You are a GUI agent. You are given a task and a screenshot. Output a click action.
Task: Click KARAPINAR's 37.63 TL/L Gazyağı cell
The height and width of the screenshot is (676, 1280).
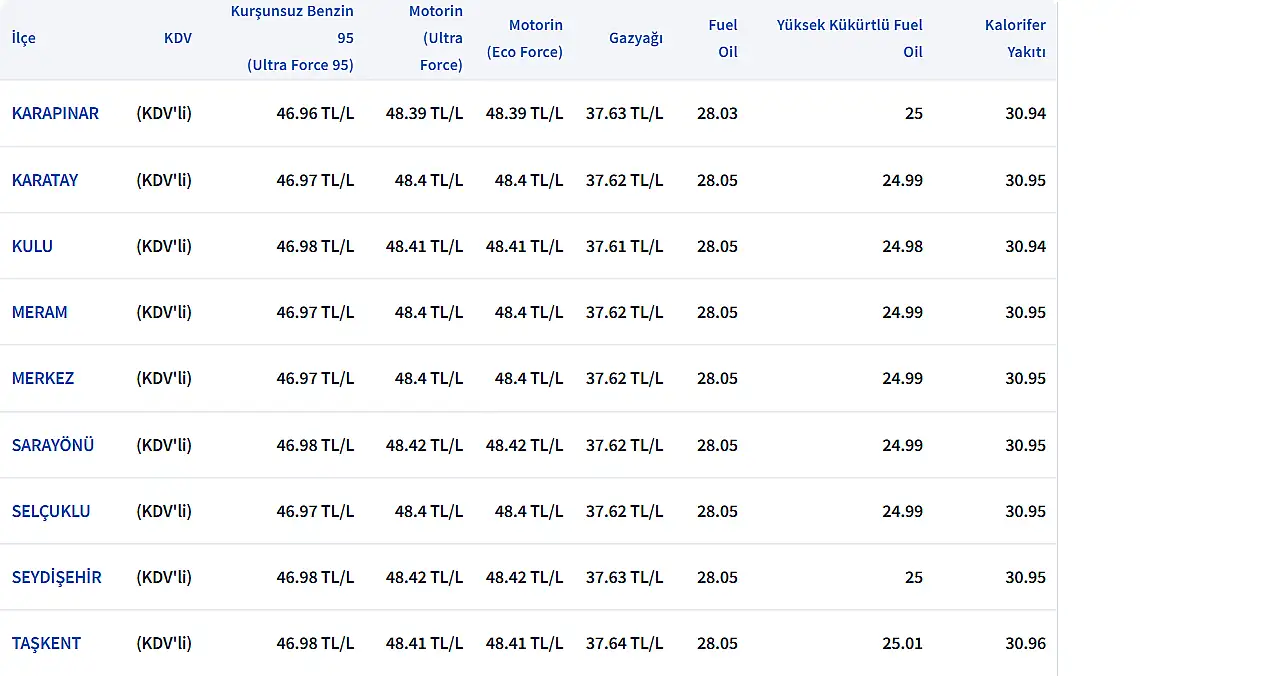pos(624,113)
